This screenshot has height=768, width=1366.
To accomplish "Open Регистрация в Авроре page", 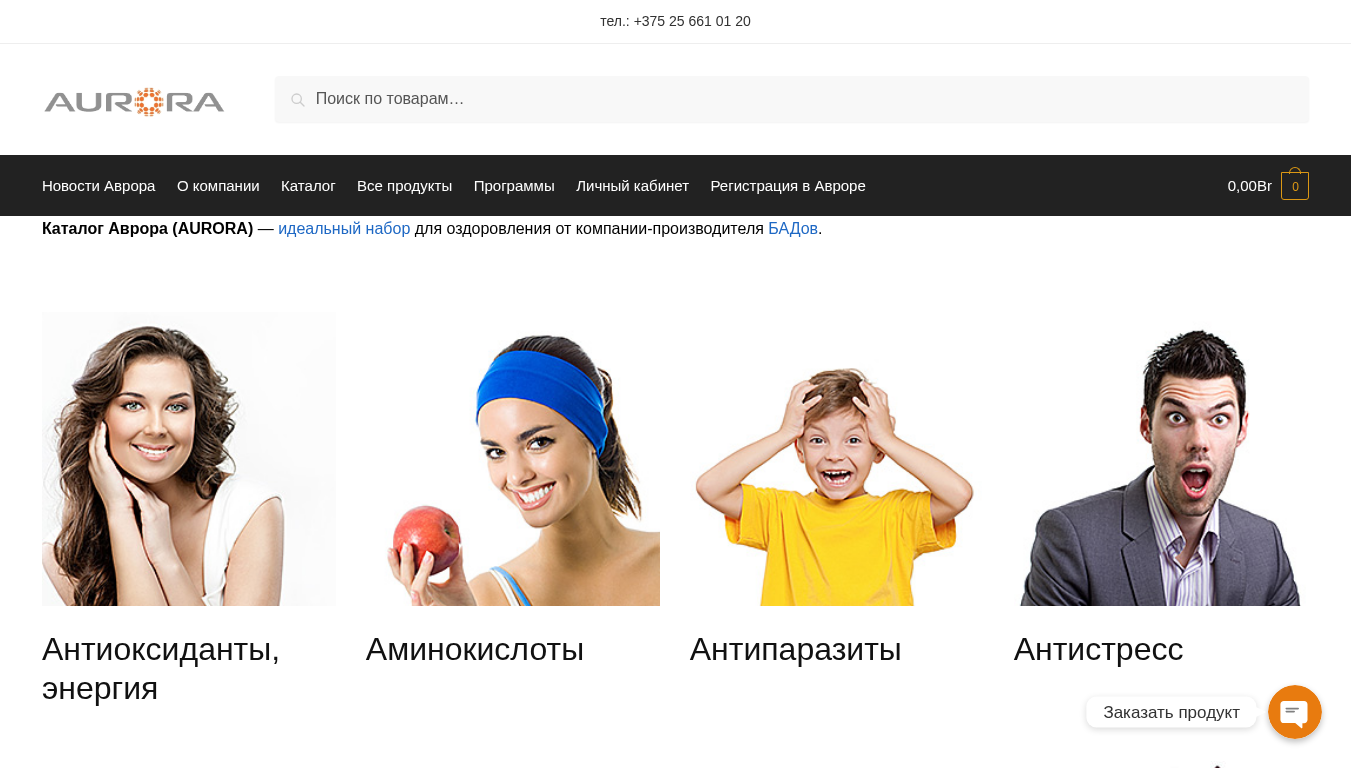I will point(788,186).
